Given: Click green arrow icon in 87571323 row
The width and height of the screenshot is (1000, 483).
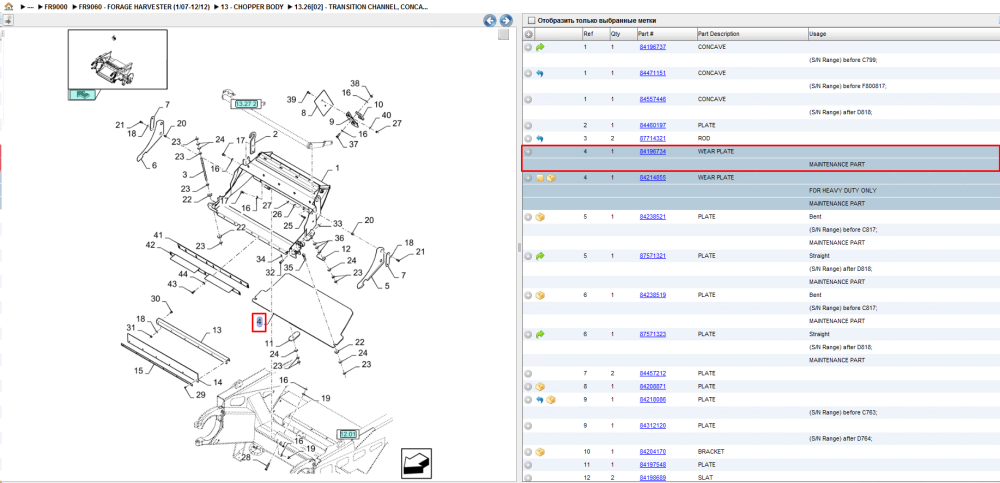Looking at the screenshot, I should pyautogui.click(x=540, y=334).
